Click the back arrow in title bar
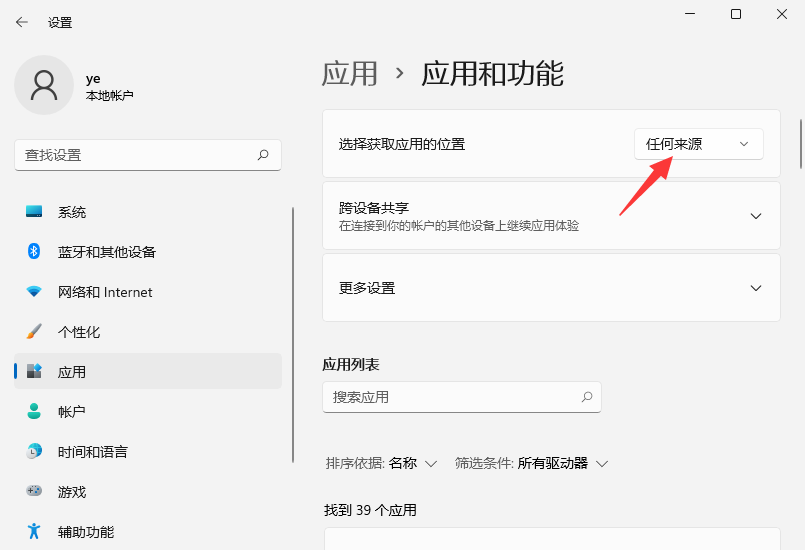Viewport: 805px width, 550px height. pyautogui.click(x=21, y=22)
